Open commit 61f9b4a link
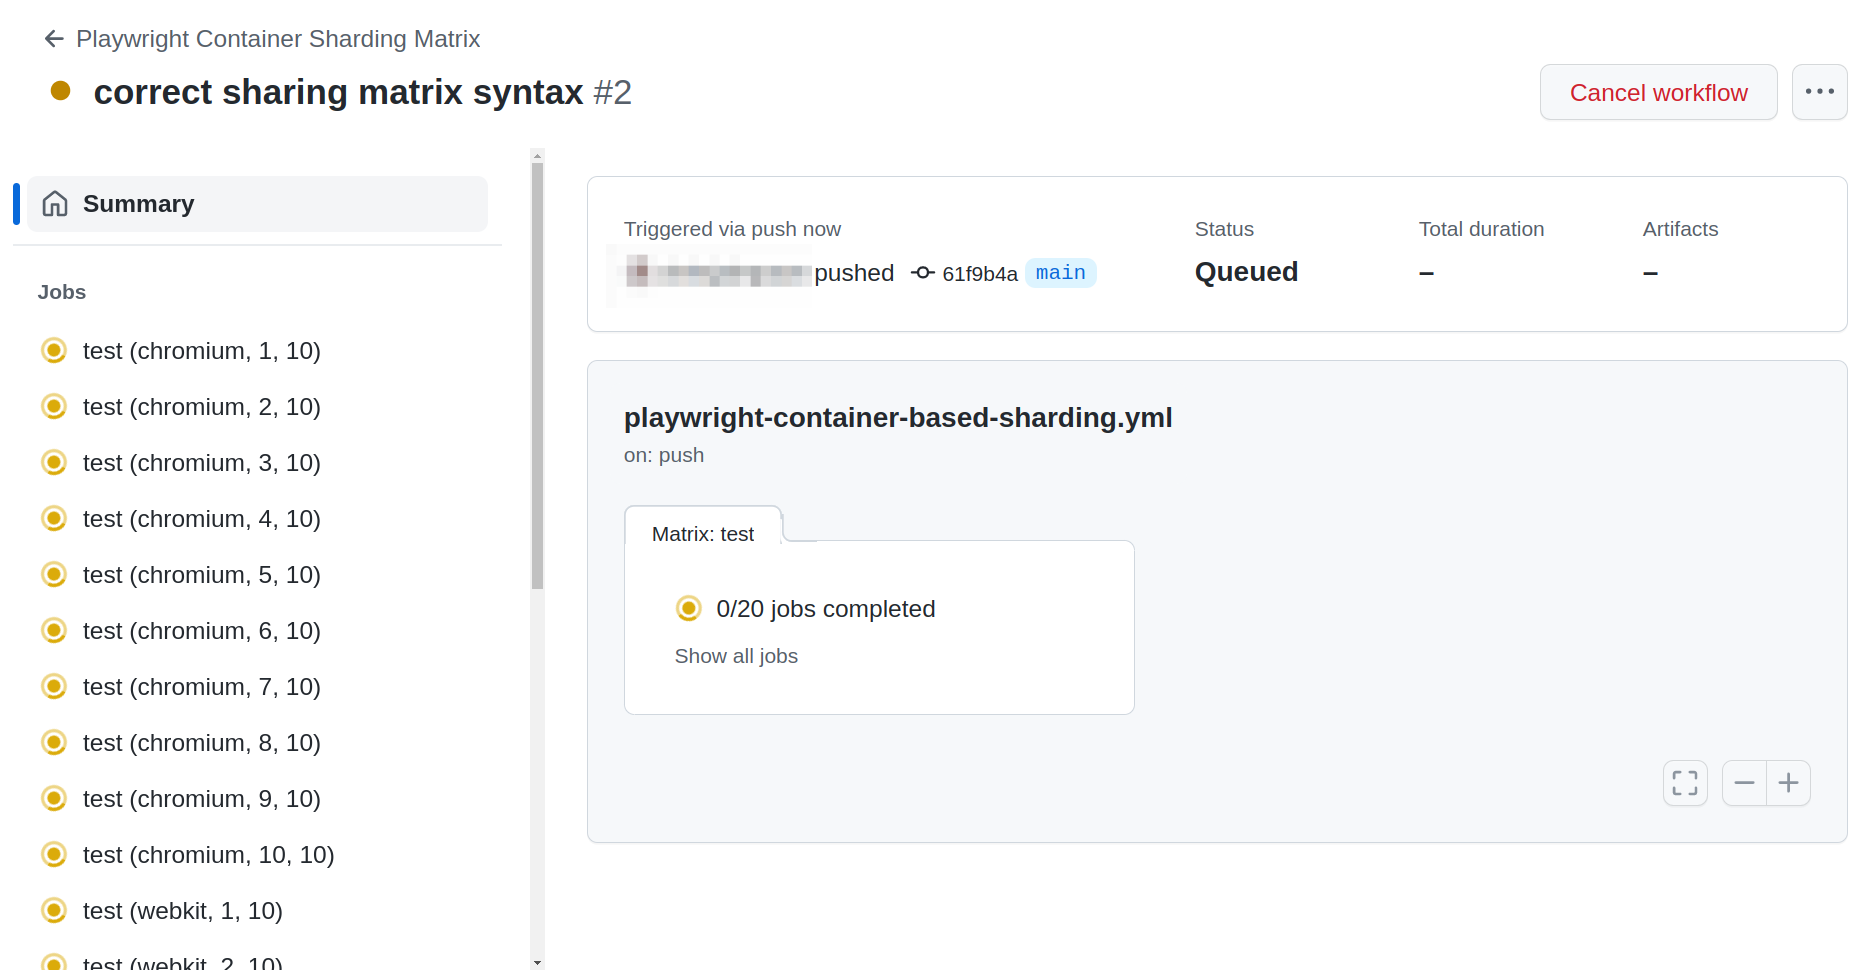The image size is (1871, 970). point(980,274)
